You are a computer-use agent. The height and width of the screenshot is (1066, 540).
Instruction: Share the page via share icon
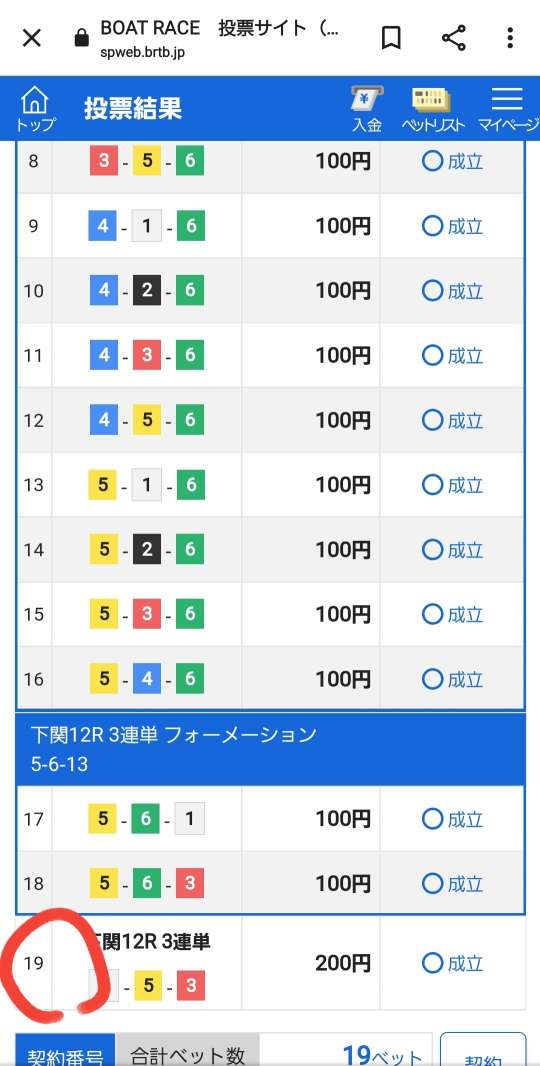[454, 38]
